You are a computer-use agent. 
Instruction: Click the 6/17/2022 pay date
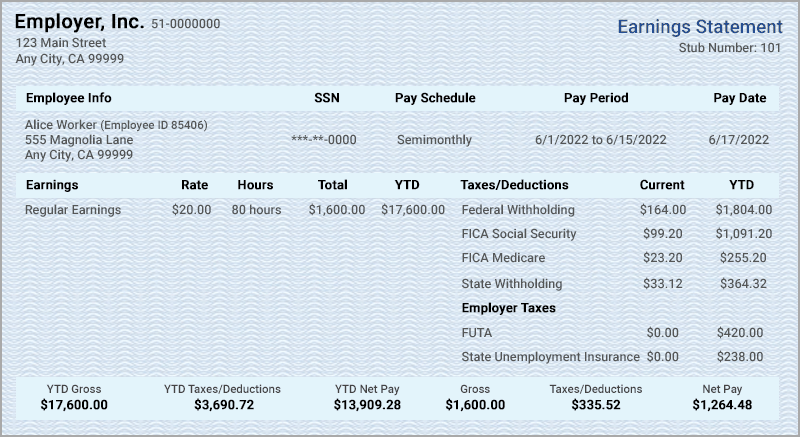pos(739,140)
